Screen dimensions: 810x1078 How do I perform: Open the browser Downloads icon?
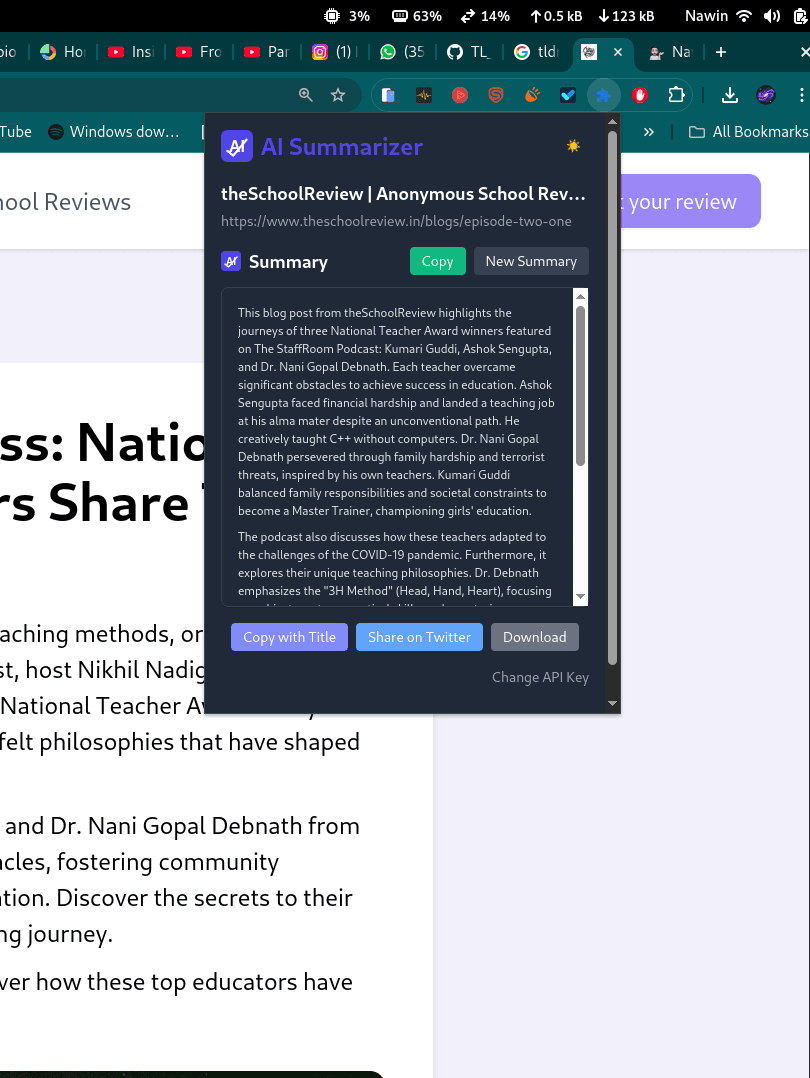click(x=730, y=95)
